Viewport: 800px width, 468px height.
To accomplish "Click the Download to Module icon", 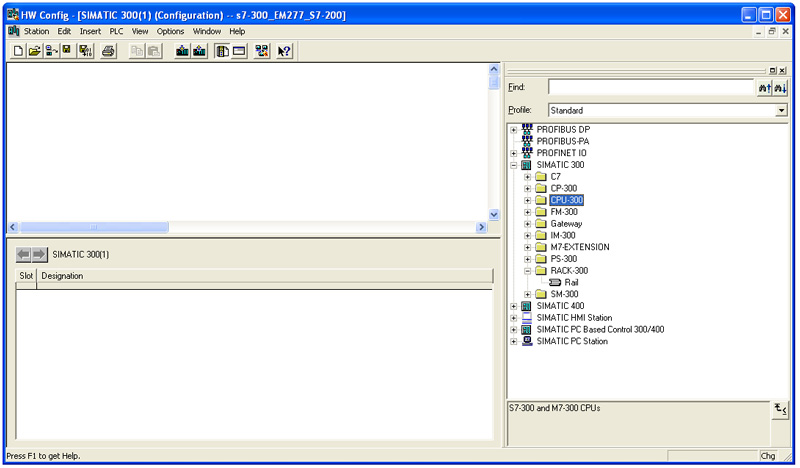I will (x=182, y=51).
